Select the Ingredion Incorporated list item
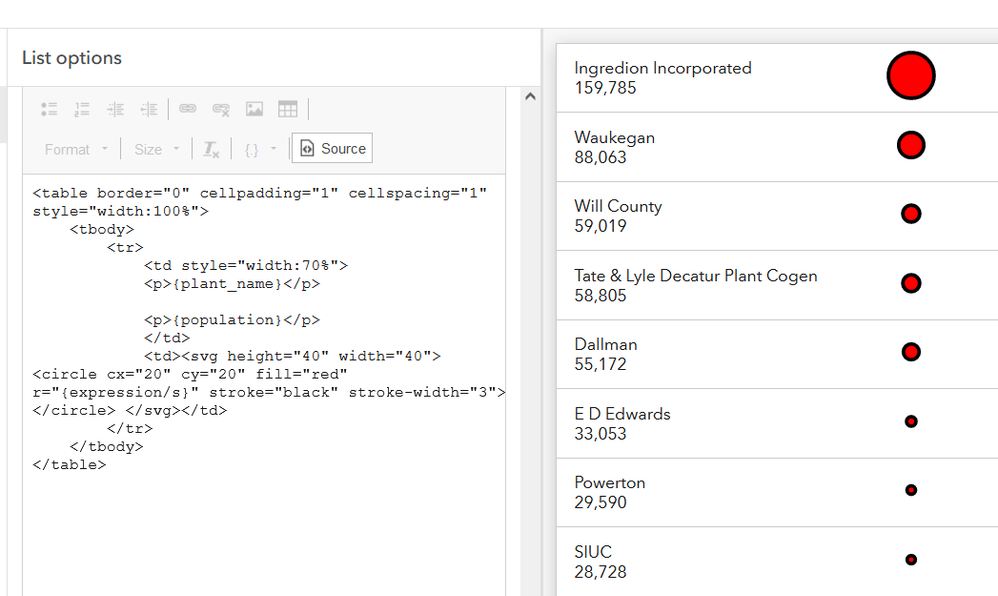The height and width of the screenshot is (596, 998). [x=777, y=78]
